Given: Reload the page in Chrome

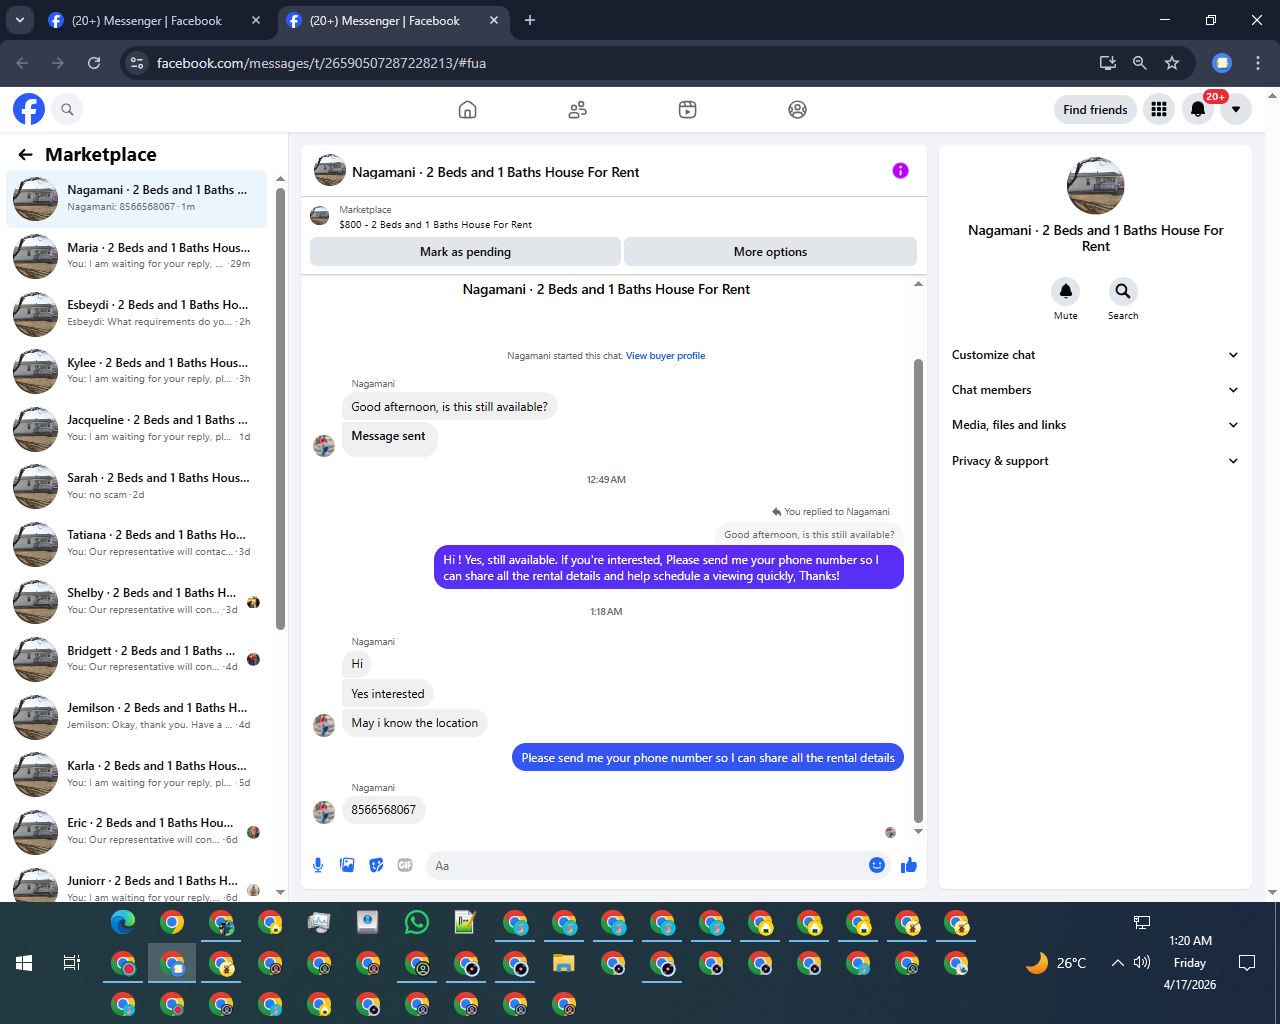Looking at the screenshot, I should 94,63.
